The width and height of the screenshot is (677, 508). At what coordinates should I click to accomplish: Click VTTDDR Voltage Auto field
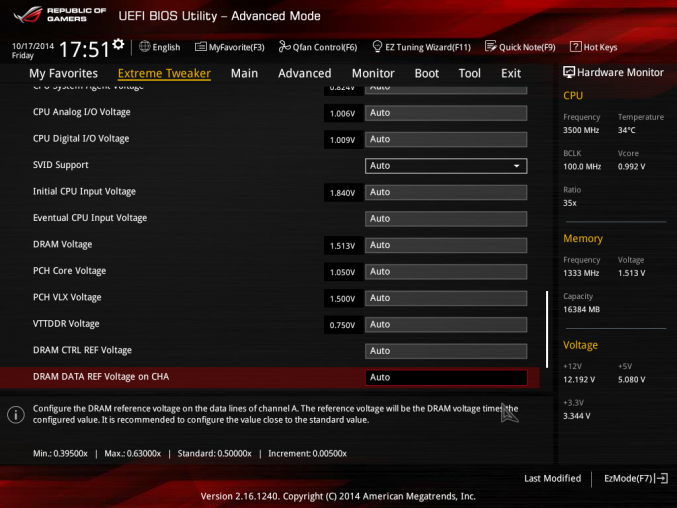click(x=446, y=325)
